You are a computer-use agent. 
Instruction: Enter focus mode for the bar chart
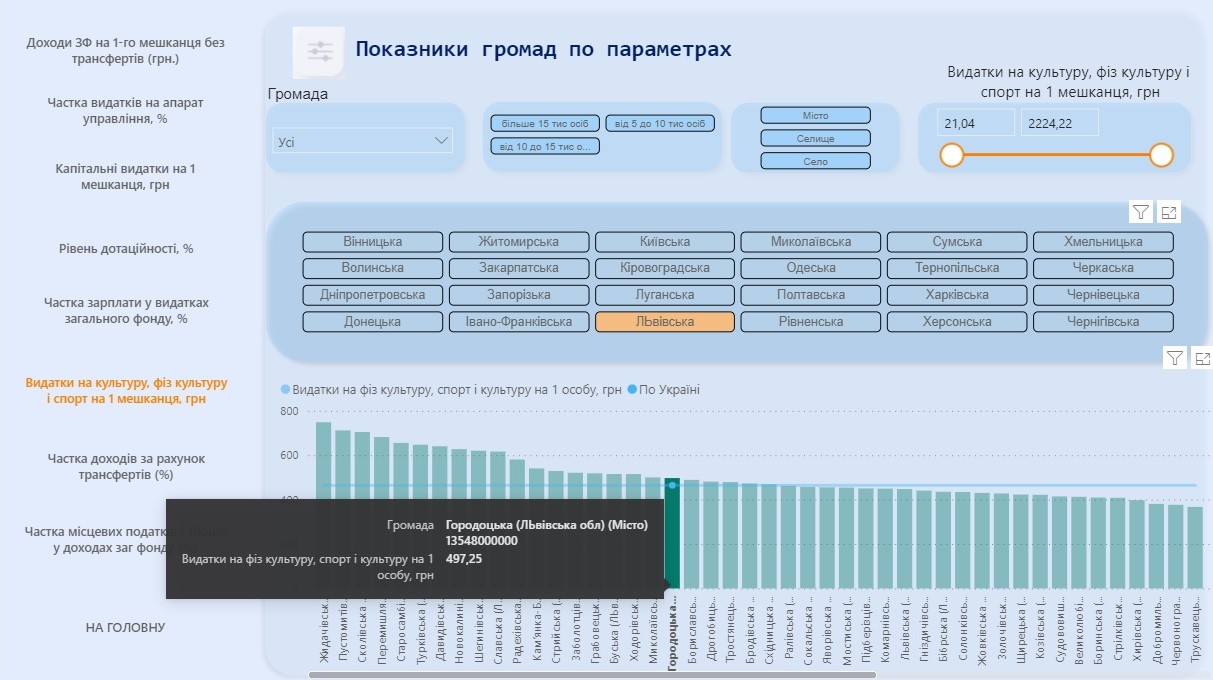tap(1203, 358)
